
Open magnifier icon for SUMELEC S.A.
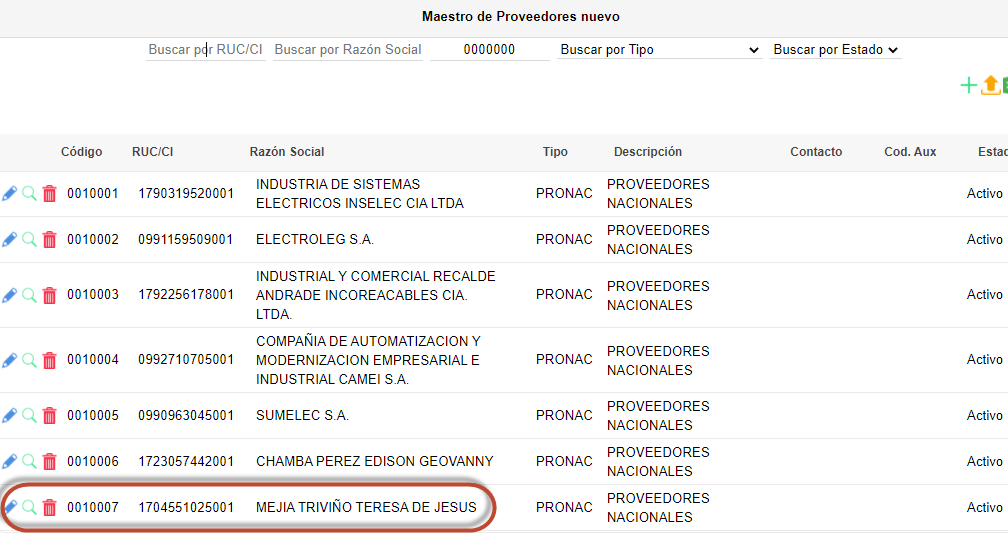point(30,415)
